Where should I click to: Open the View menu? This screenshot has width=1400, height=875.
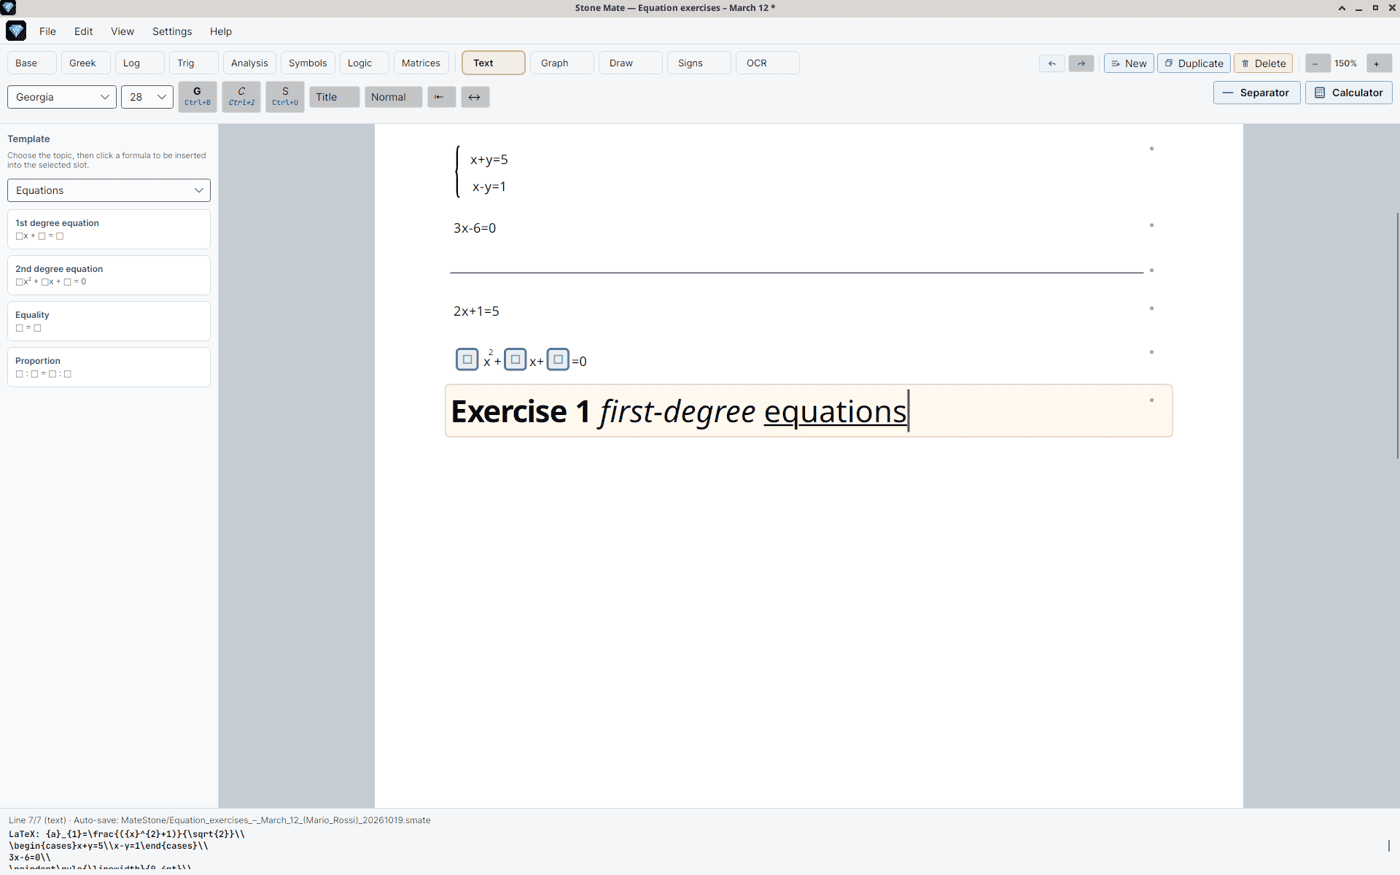point(122,31)
